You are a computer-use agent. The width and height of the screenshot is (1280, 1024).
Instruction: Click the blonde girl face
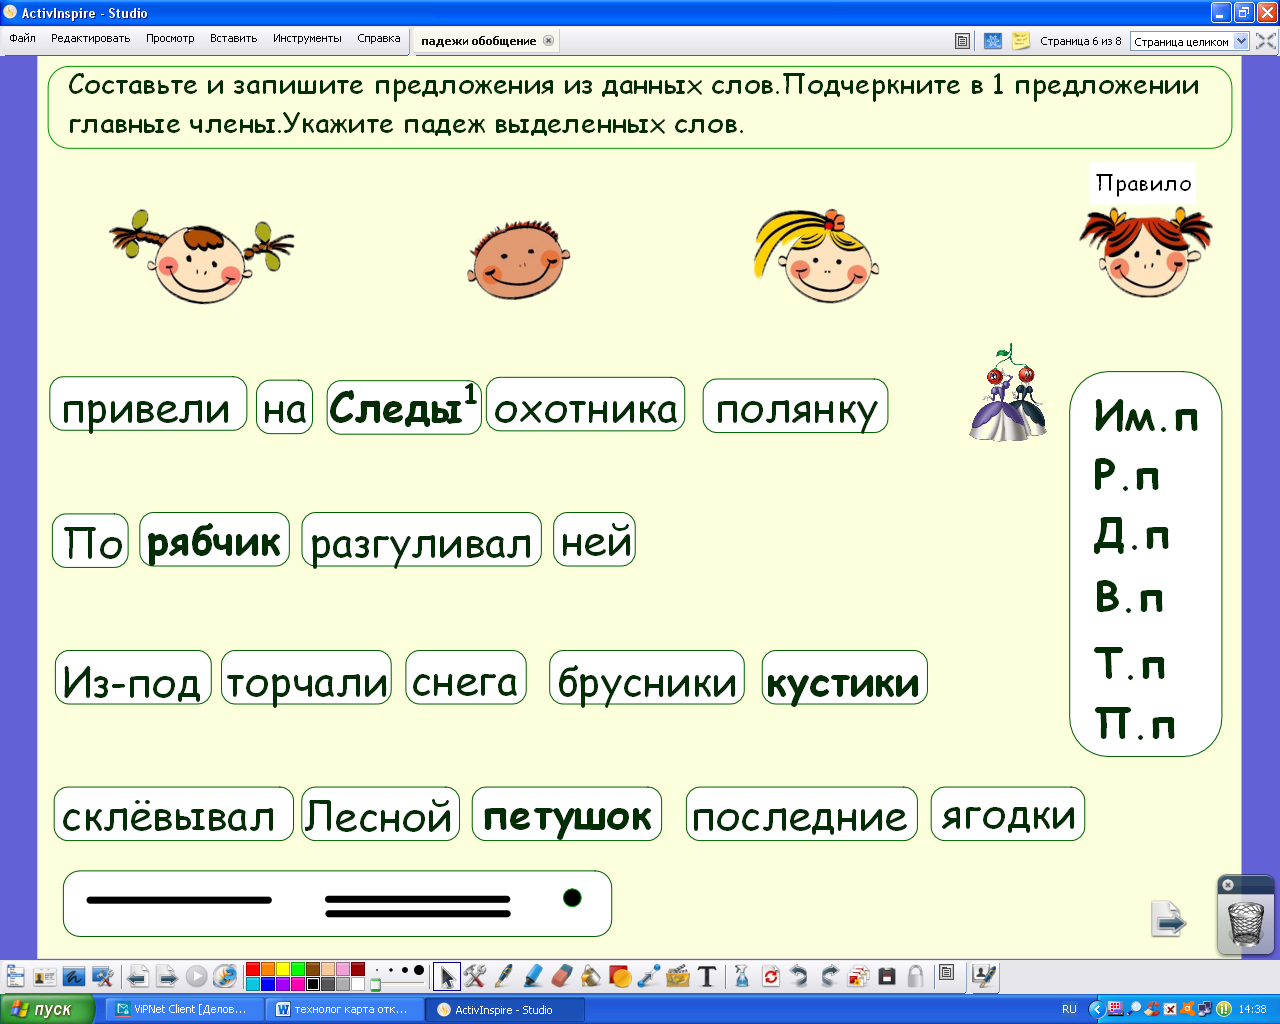click(x=816, y=256)
